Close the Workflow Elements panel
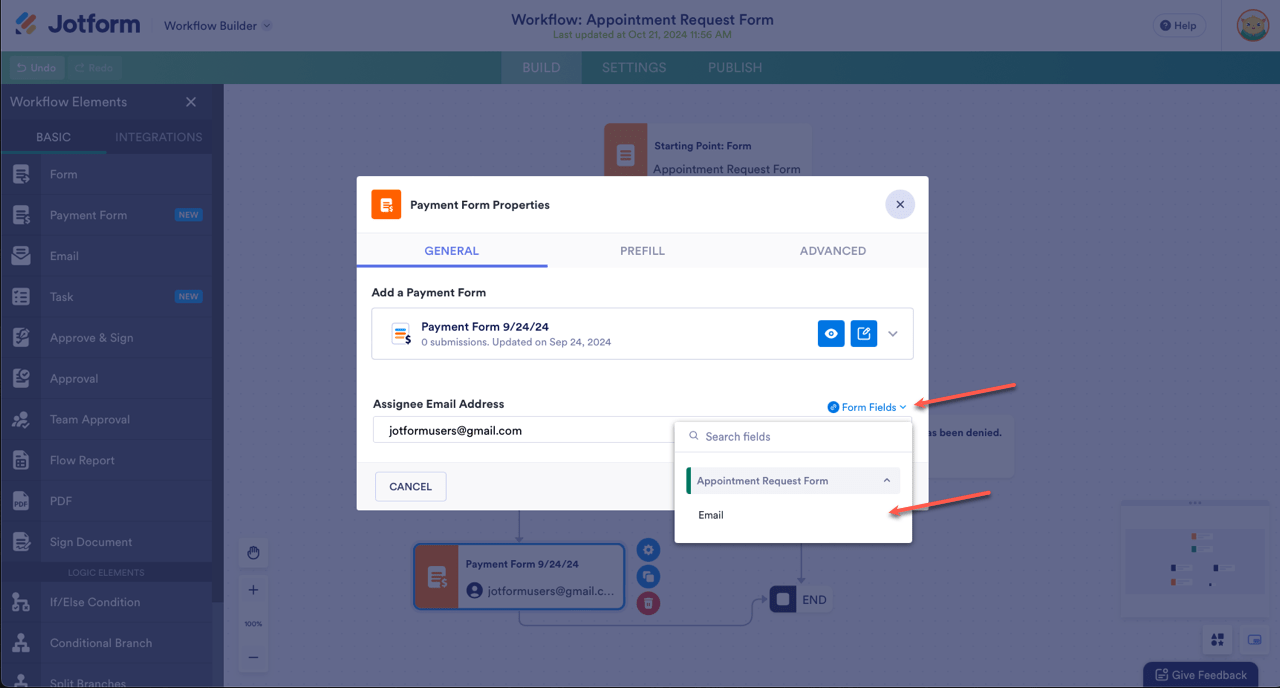 [x=191, y=102]
